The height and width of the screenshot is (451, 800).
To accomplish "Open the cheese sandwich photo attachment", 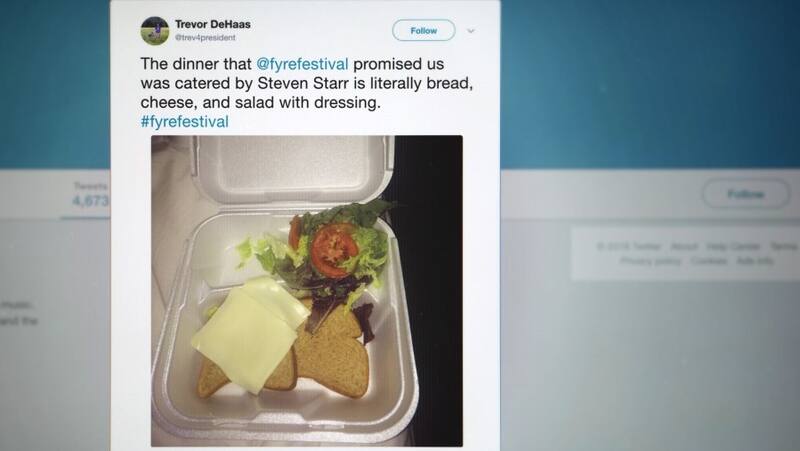I will [x=307, y=291].
